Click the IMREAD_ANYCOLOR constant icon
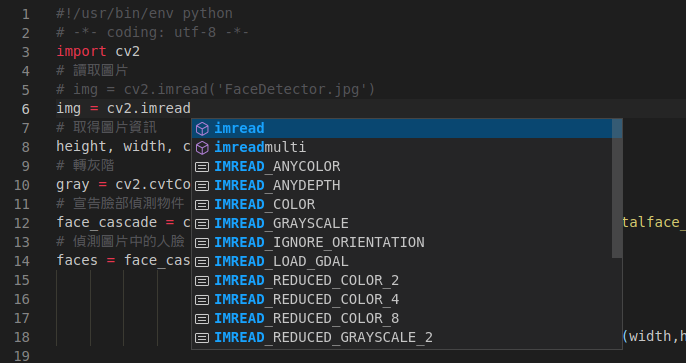 (202, 167)
